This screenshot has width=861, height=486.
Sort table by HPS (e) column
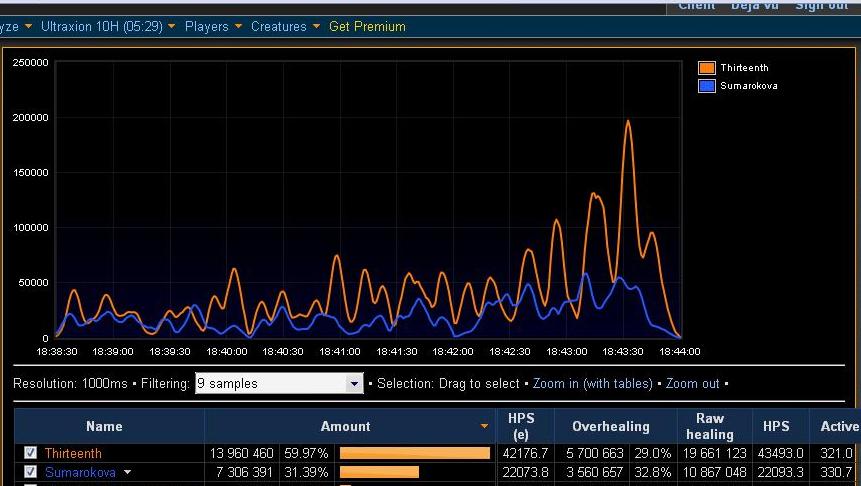[x=521, y=426]
